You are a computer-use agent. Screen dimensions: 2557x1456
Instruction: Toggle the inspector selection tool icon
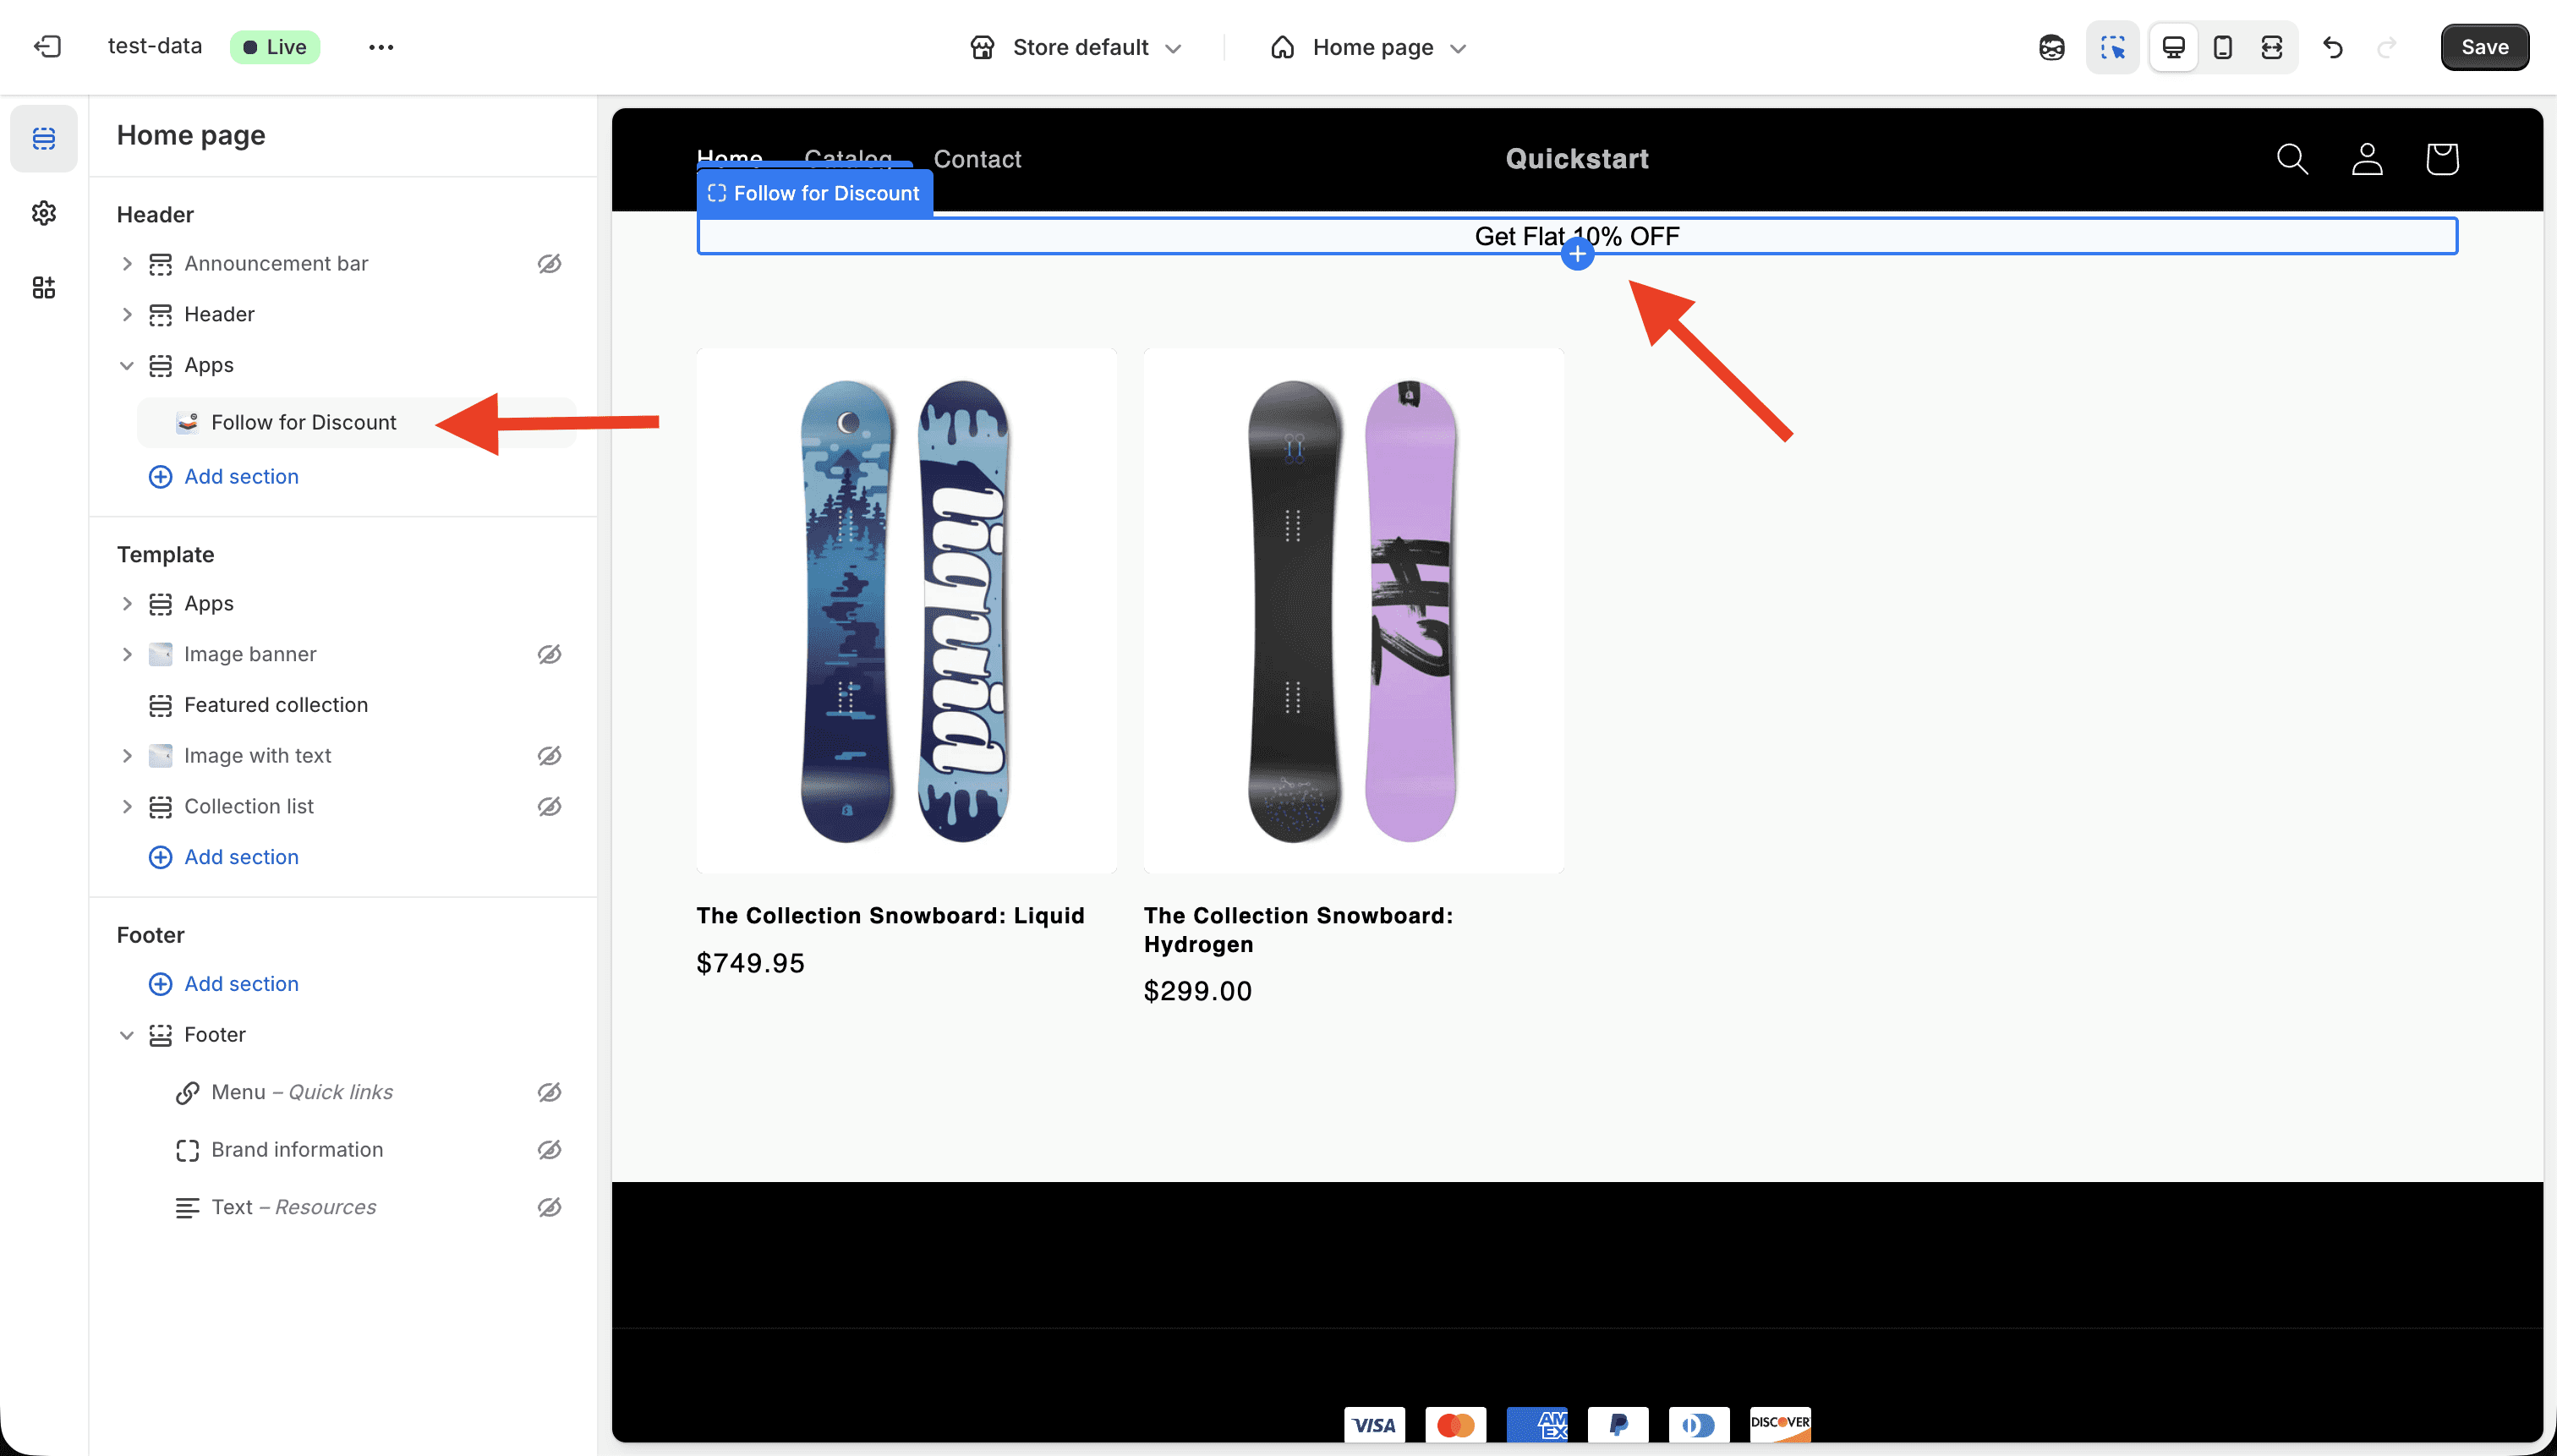pos(2112,47)
